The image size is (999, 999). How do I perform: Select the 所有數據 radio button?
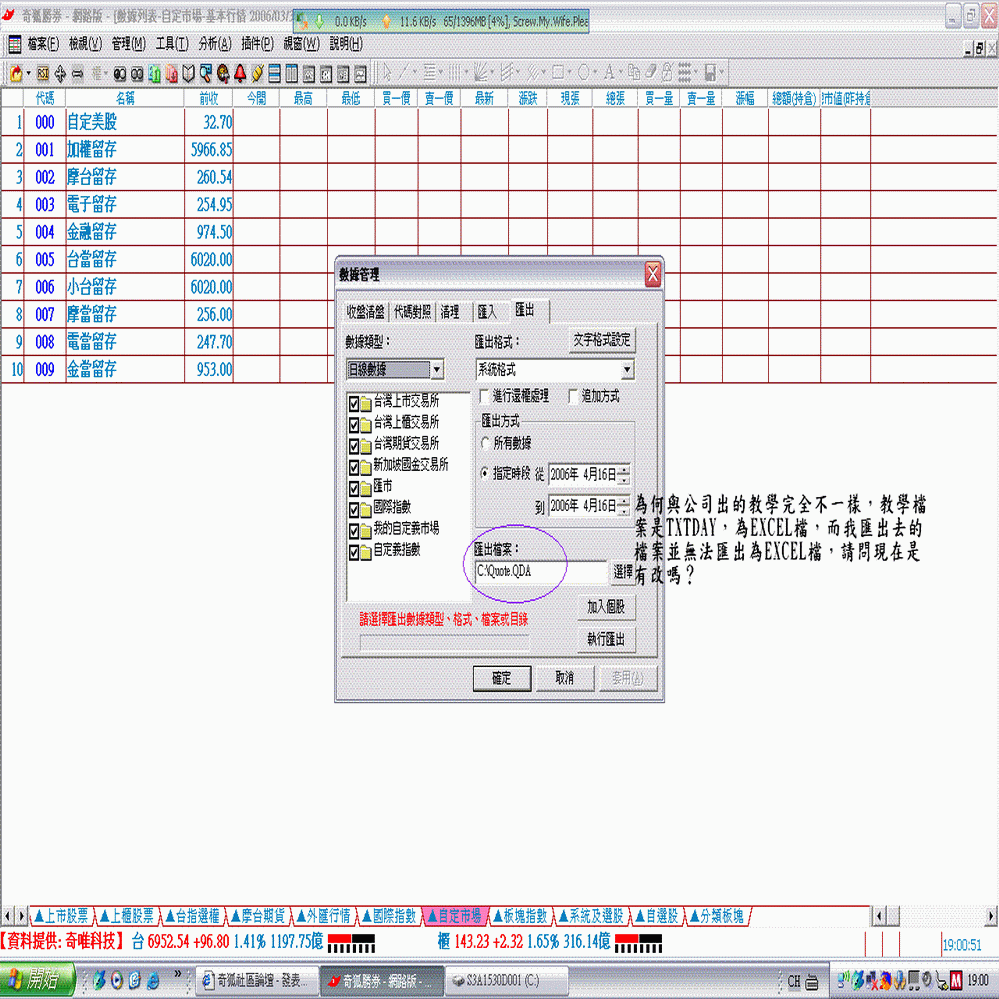point(486,442)
